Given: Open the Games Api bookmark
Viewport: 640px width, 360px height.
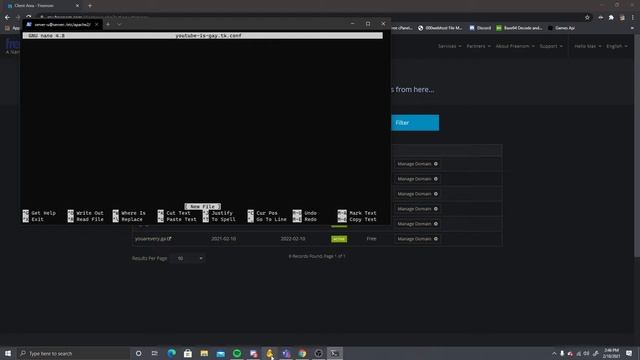Looking at the screenshot, I should (x=561, y=28).
